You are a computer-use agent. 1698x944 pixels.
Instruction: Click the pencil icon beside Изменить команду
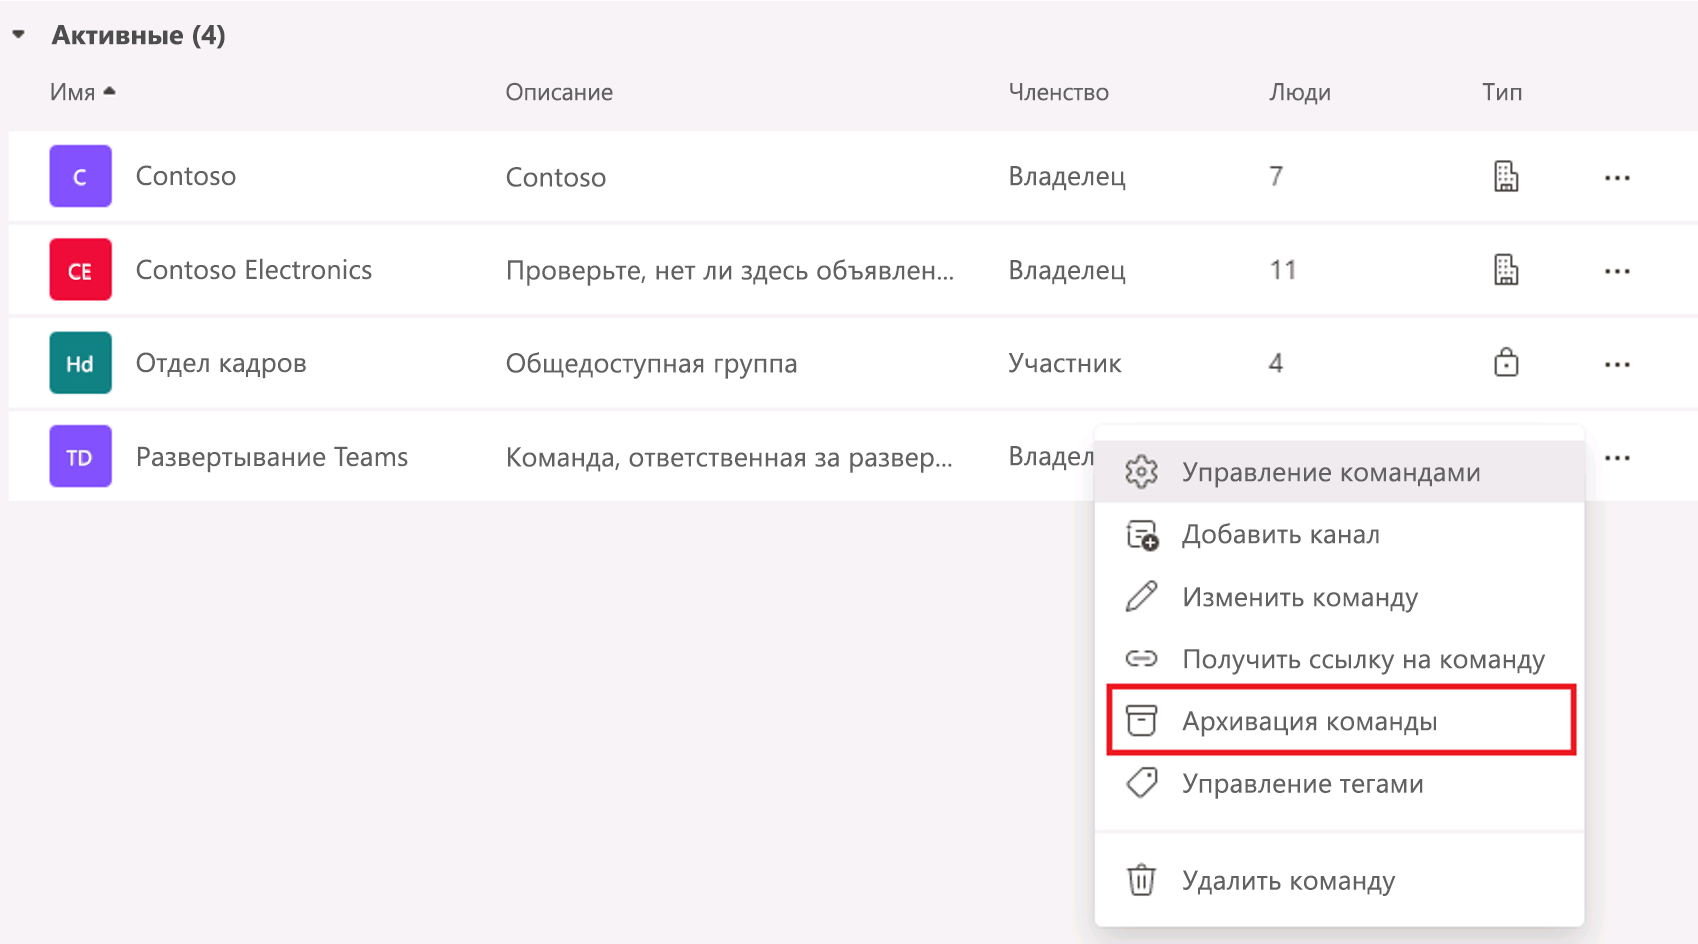click(x=1141, y=597)
